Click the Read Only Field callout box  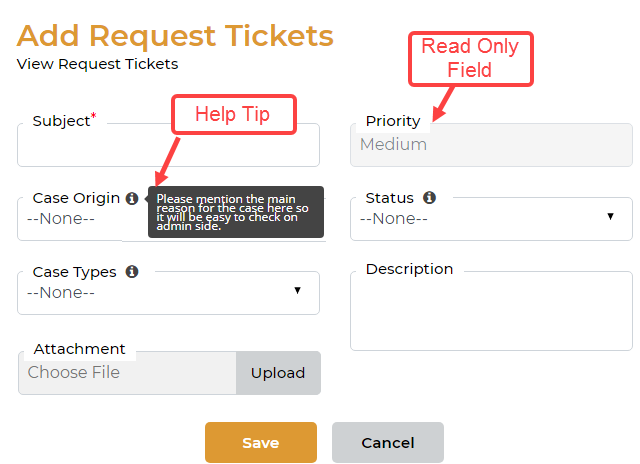(x=469, y=58)
